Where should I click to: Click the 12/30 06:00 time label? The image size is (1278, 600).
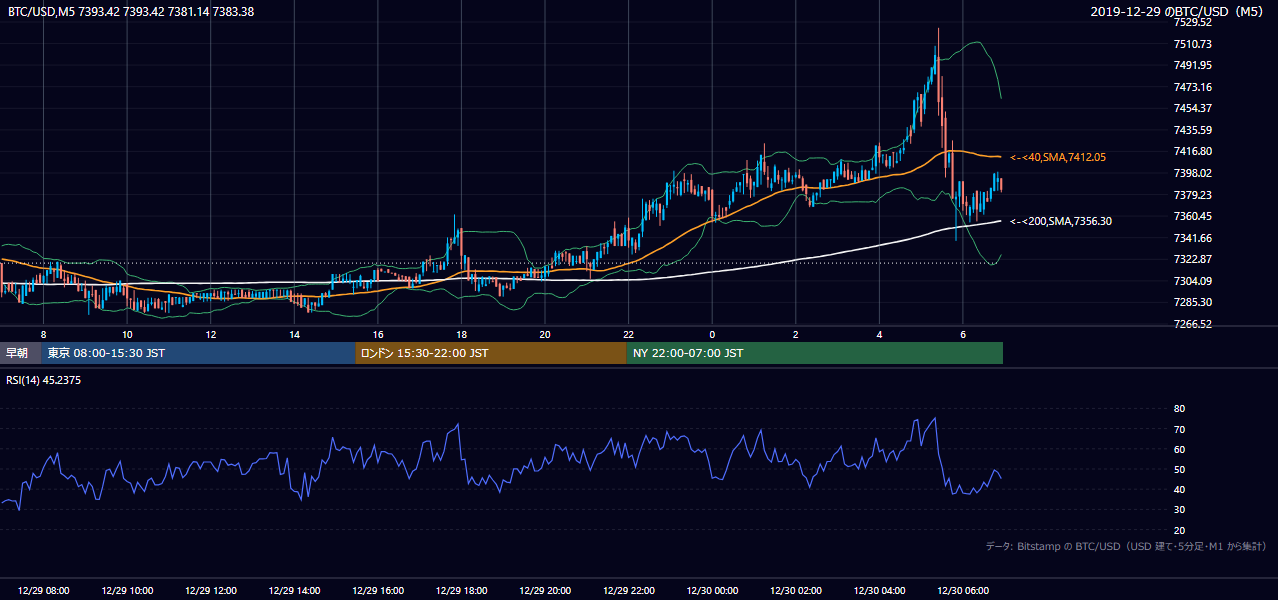pyautogui.click(x=963, y=591)
